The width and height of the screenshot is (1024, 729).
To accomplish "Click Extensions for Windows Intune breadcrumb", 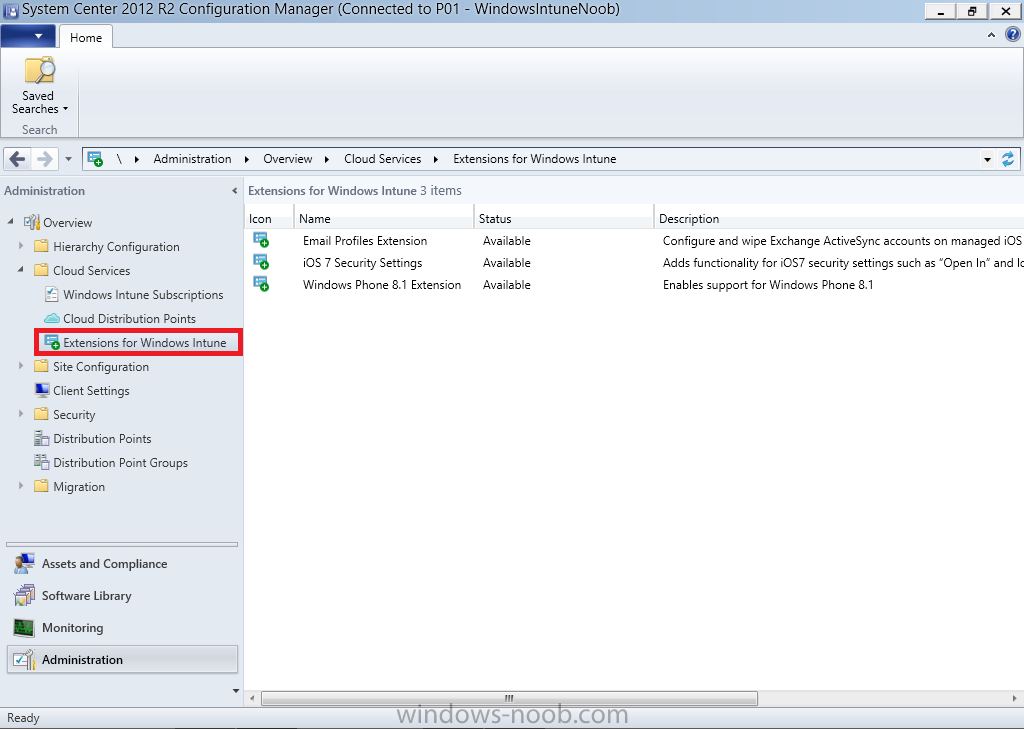I will point(534,159).
